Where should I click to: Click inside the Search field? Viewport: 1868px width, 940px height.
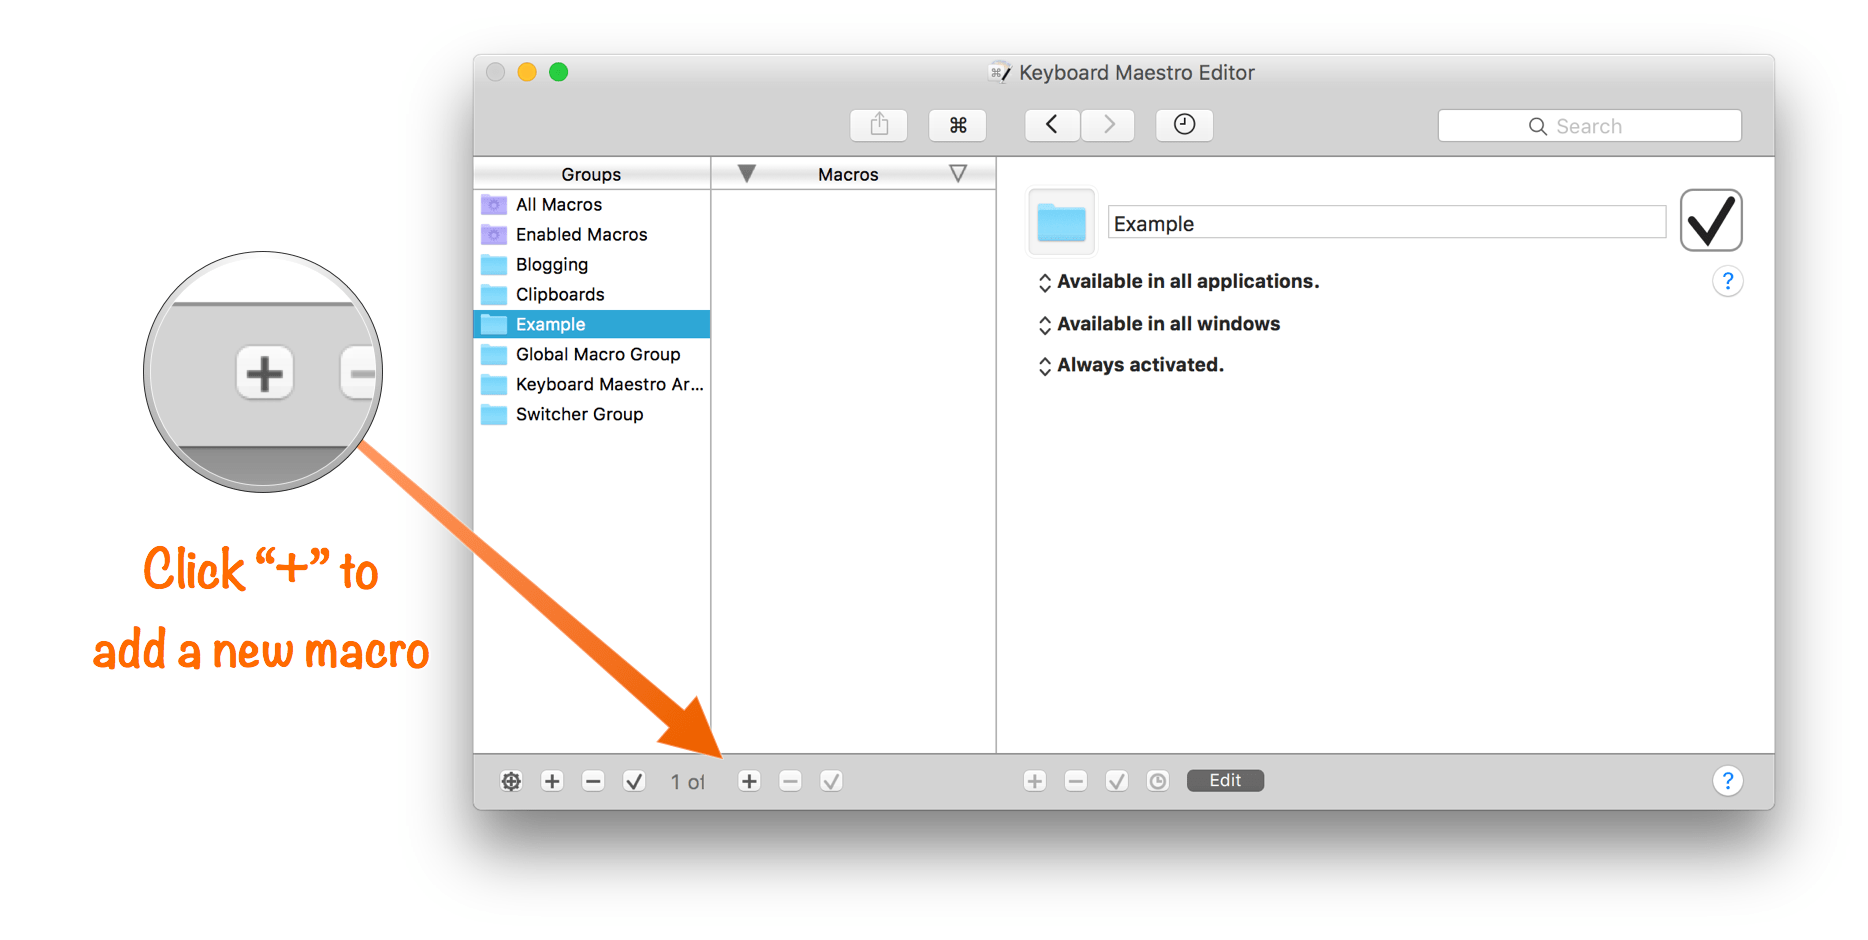point(1589,126)
